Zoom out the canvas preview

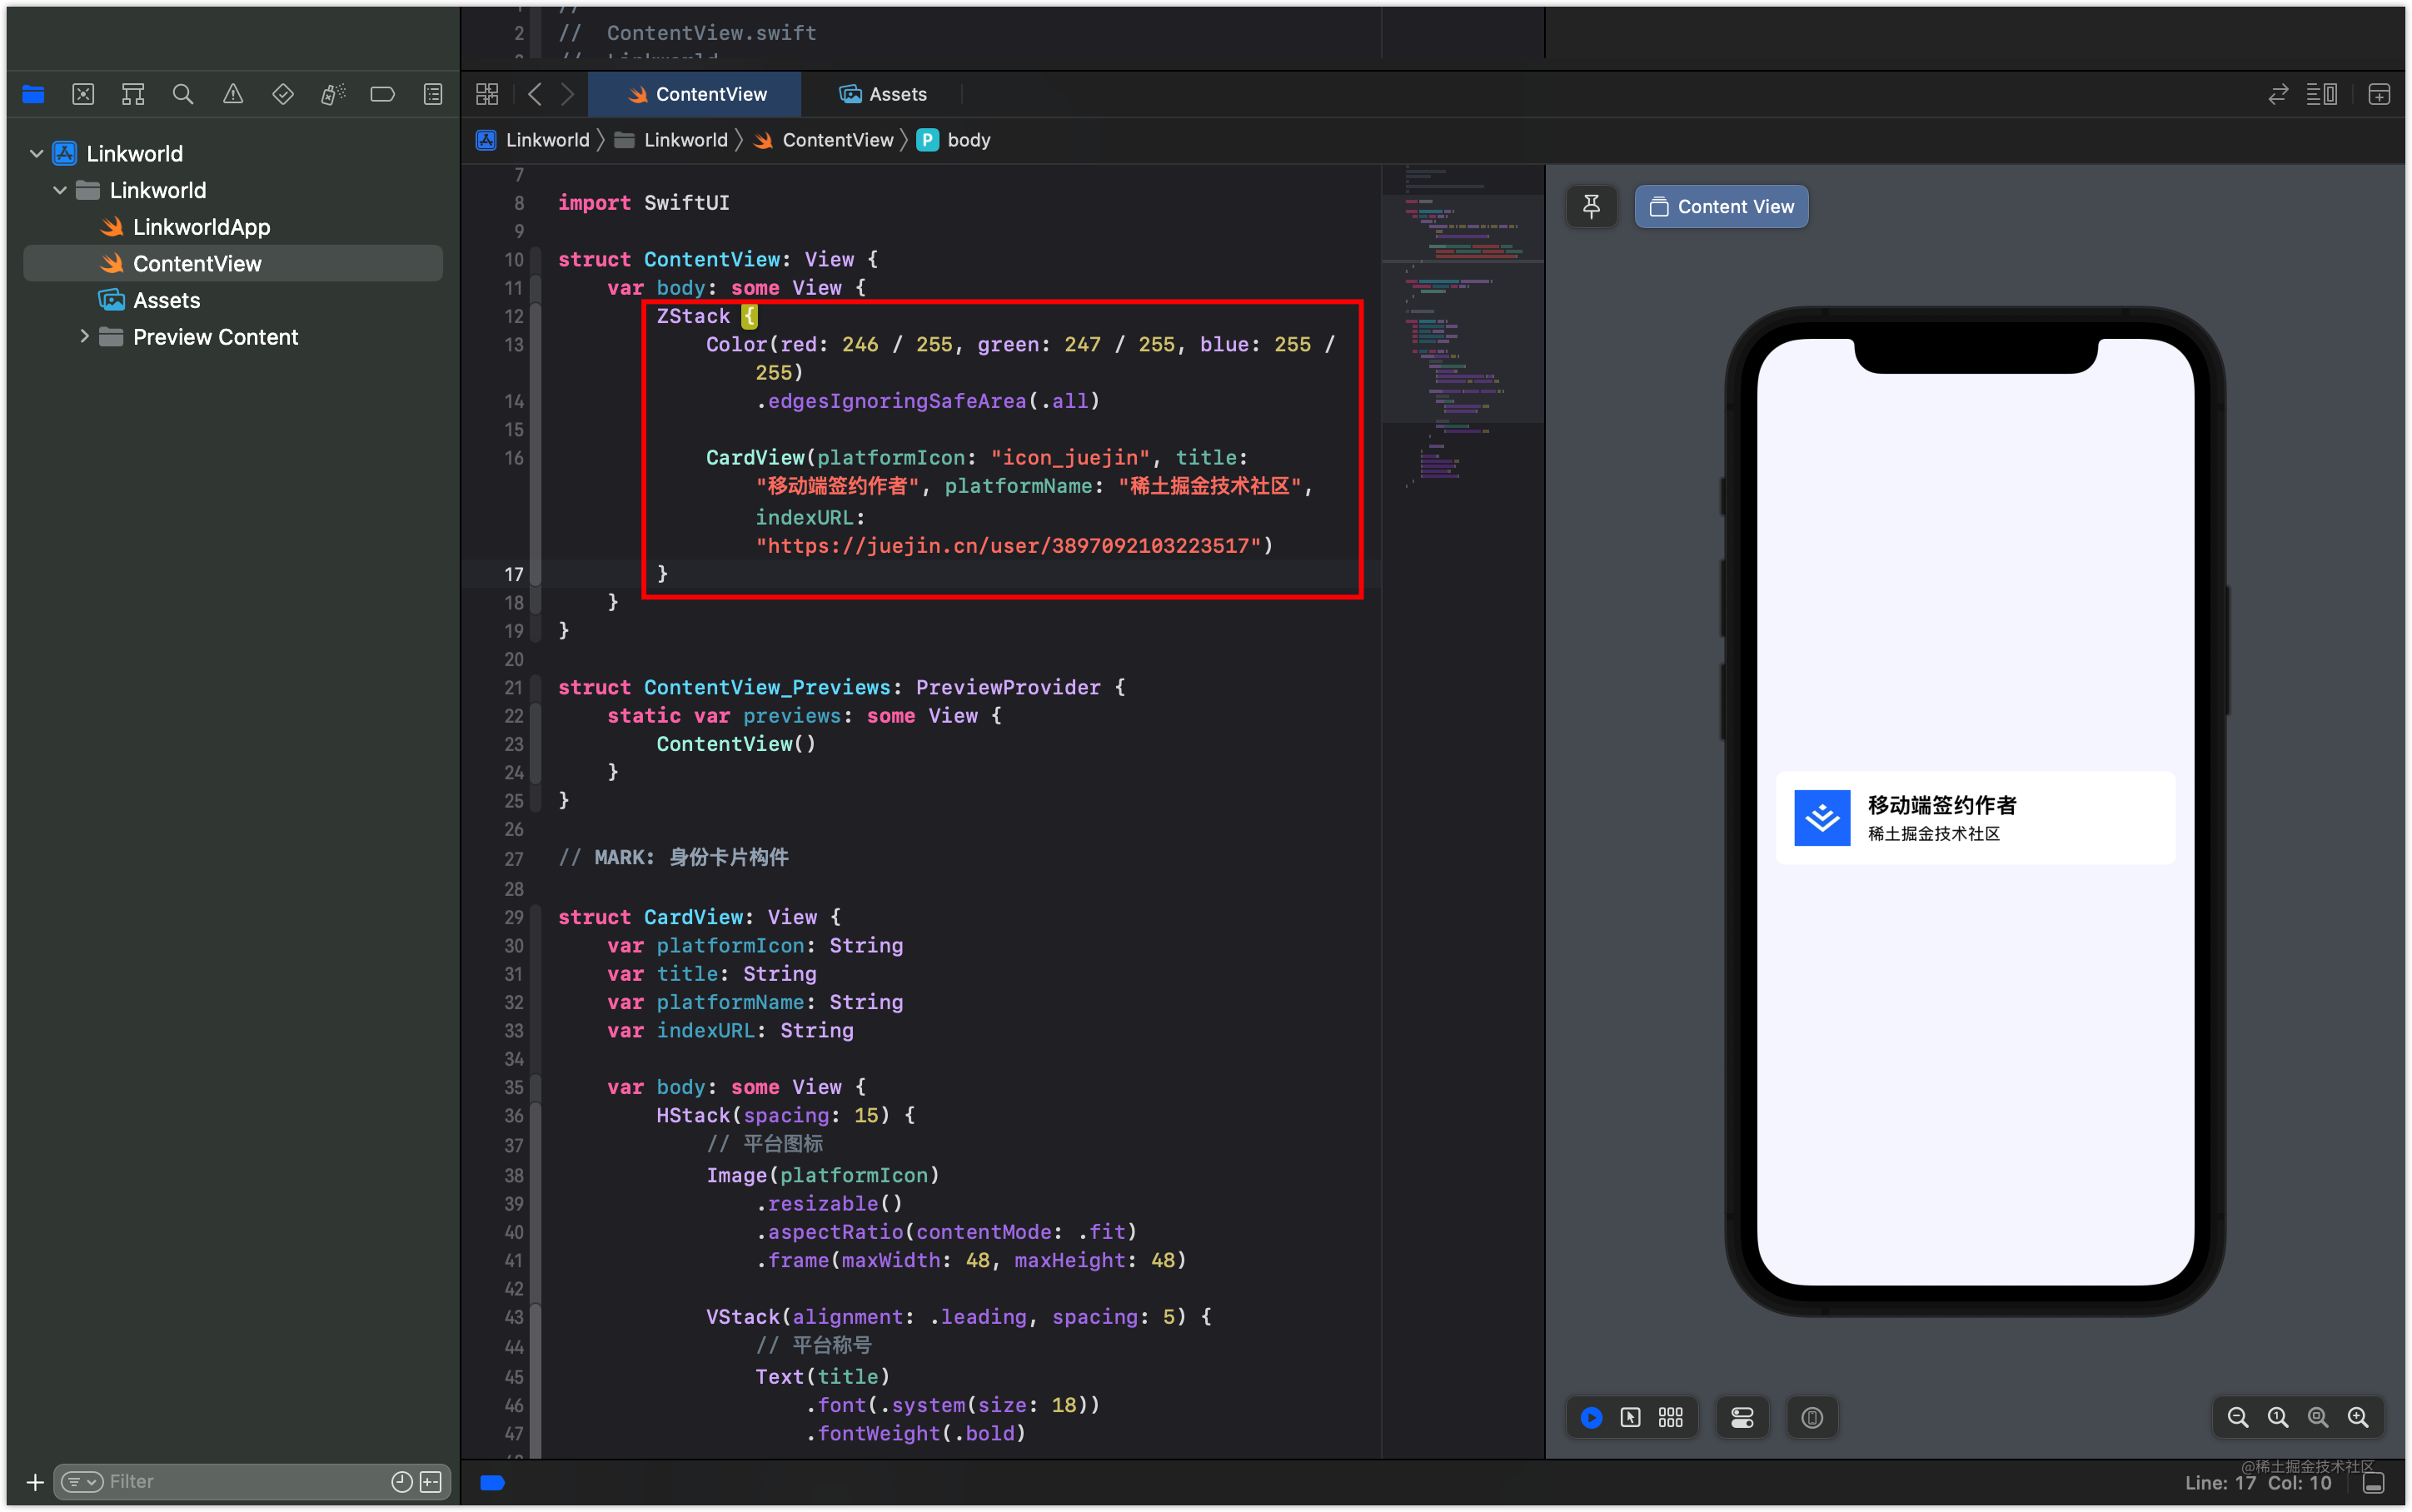click(2237, 1417)
